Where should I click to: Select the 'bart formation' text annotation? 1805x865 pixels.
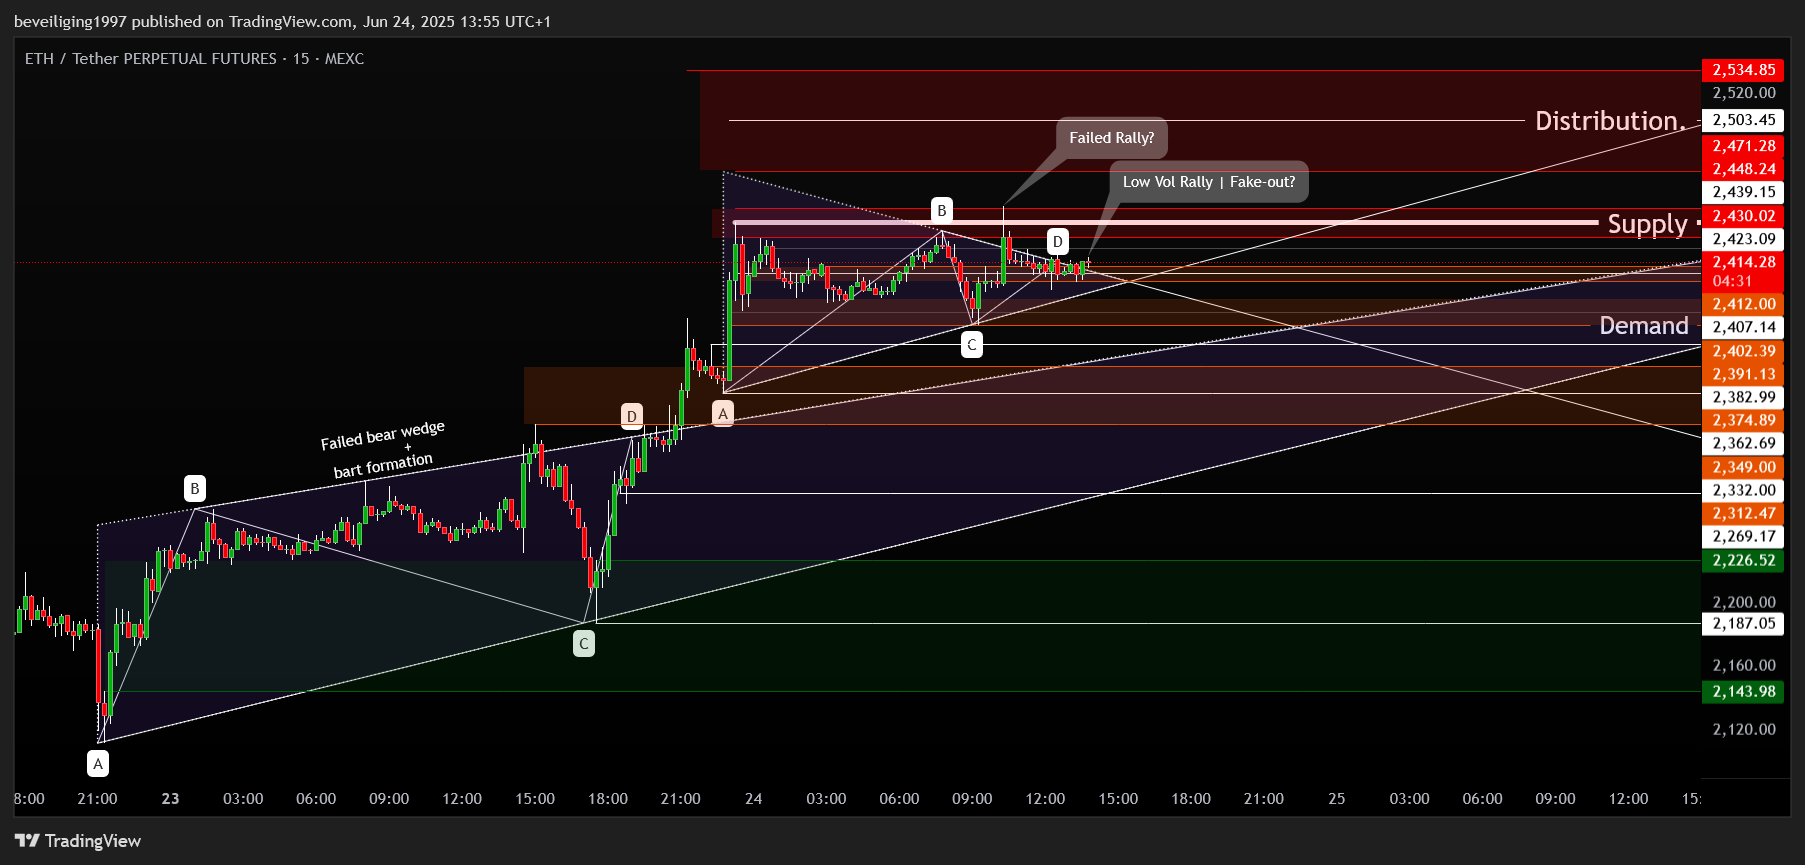click(383, 466)
